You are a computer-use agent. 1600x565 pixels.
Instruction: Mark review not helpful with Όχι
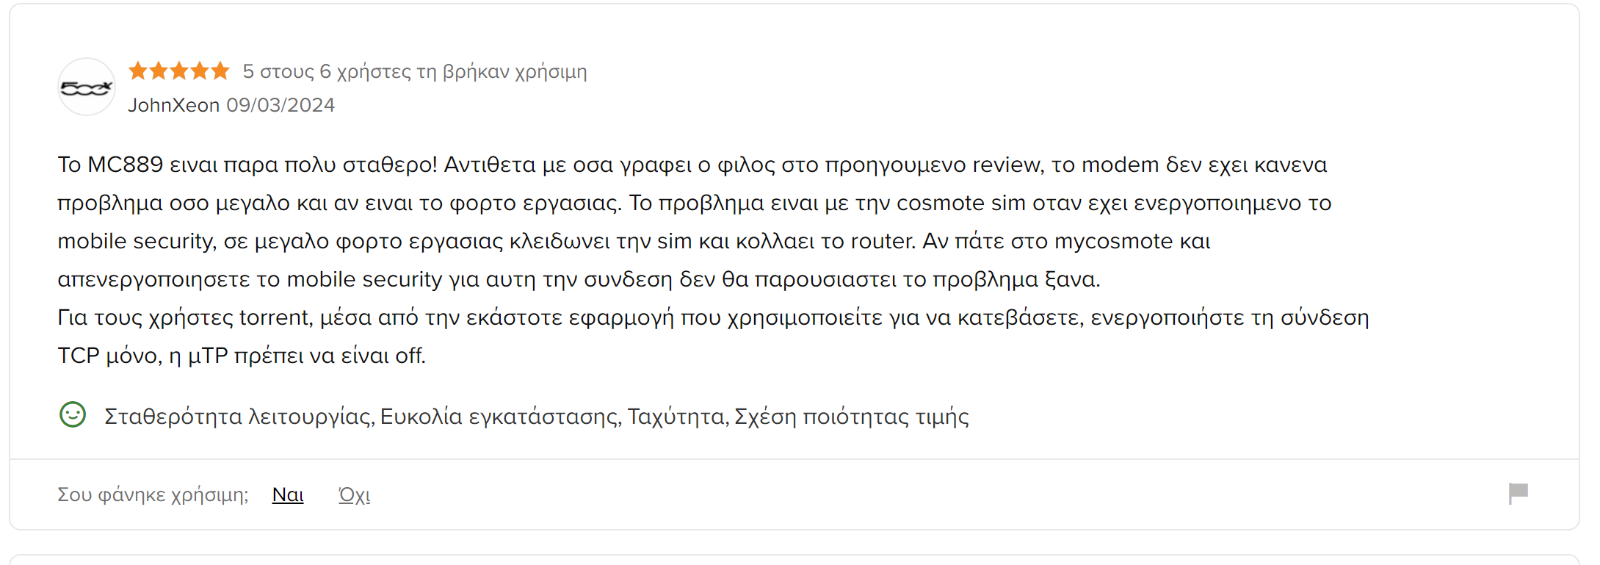click(354, 495)
